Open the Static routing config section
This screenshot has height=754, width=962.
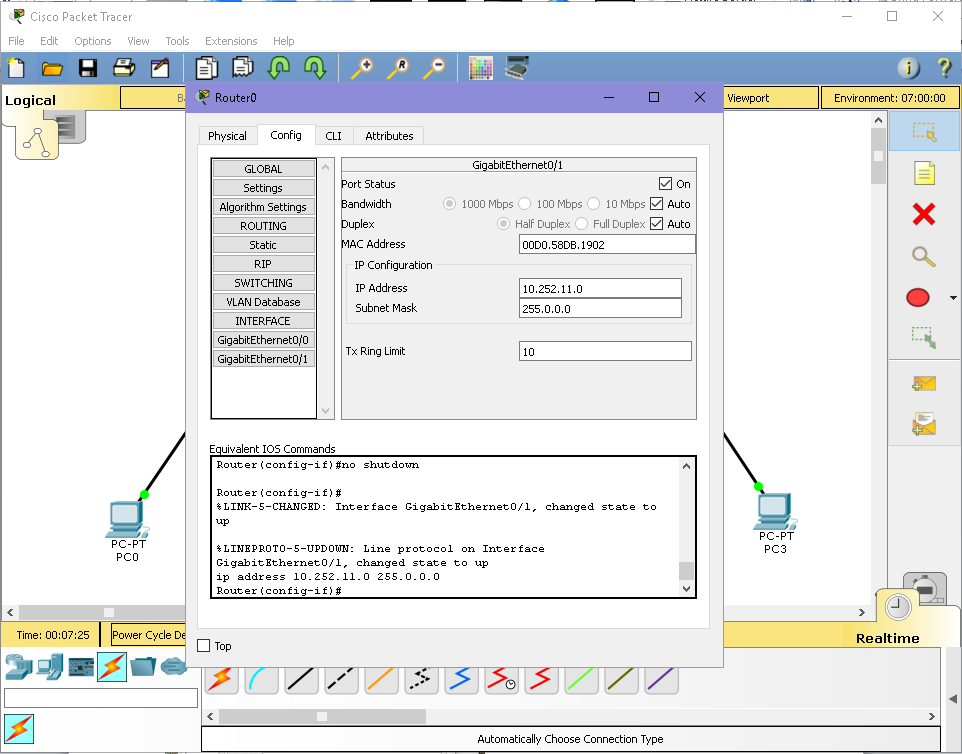[x=263, y=245]
